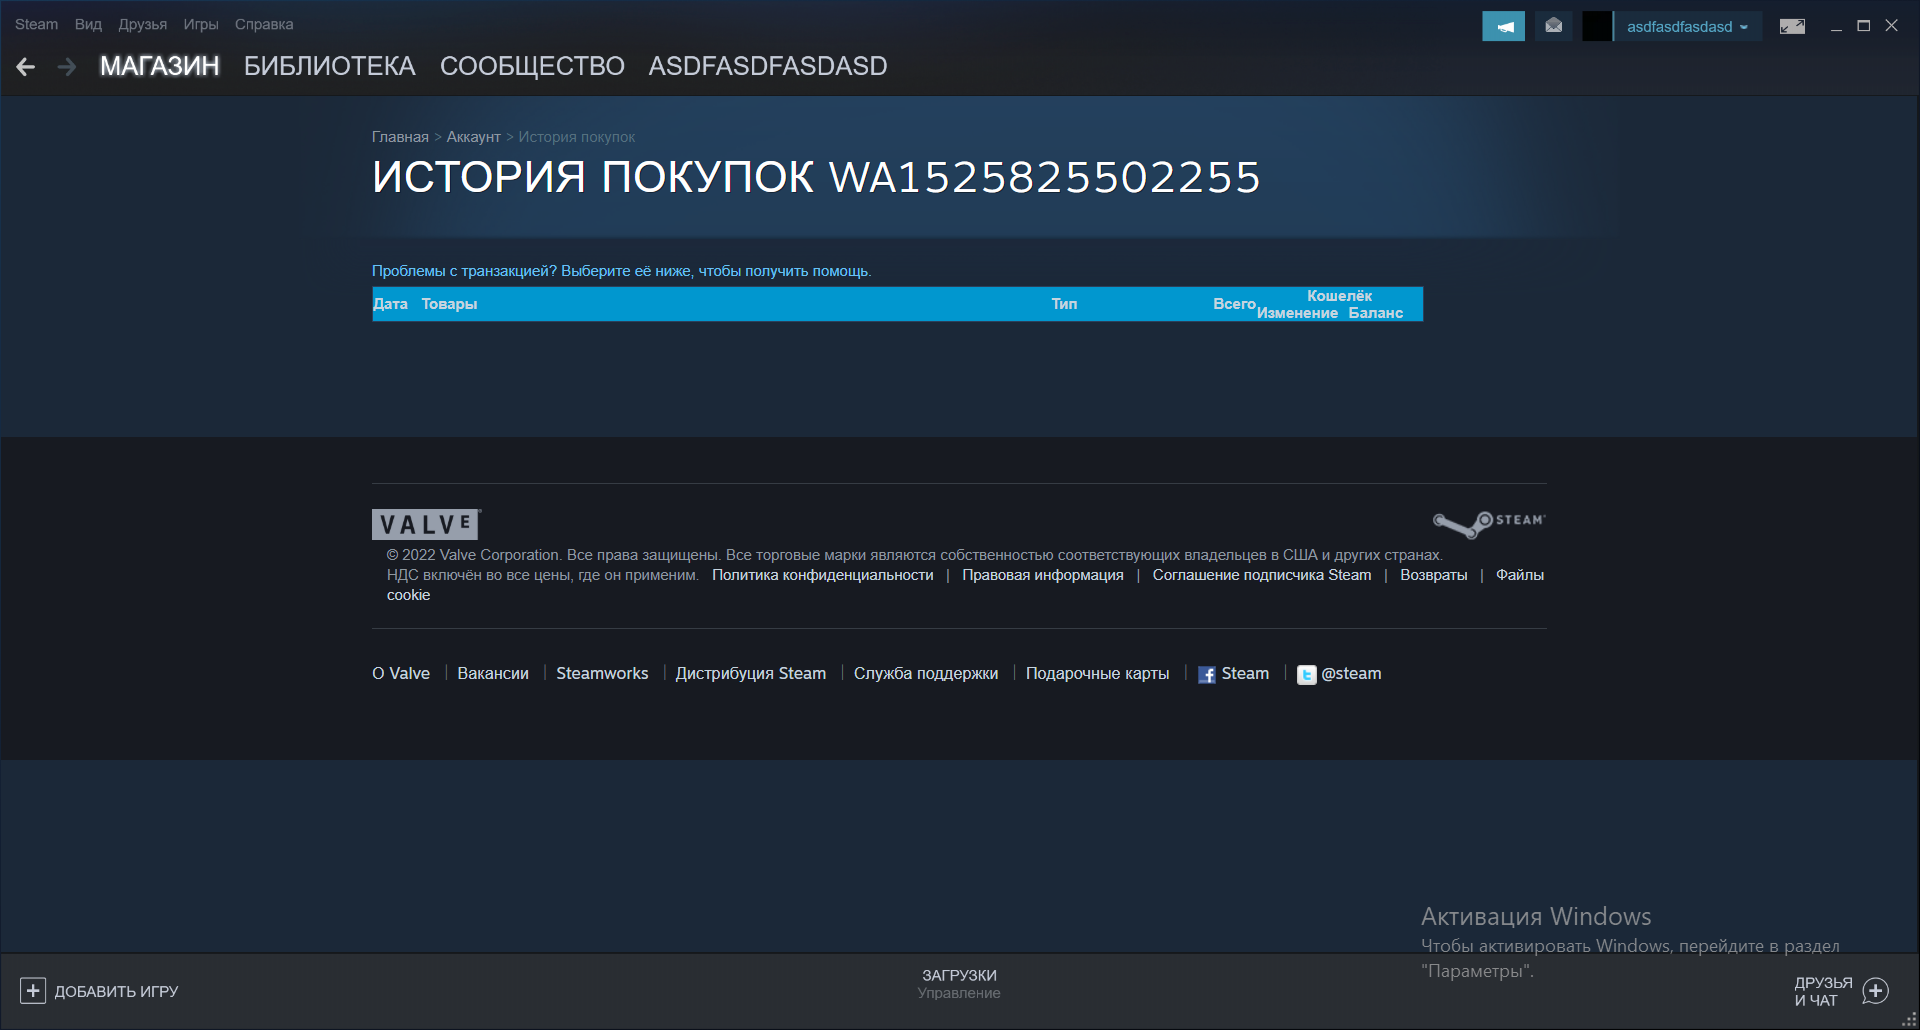Open the О Valve footer link
The image size is (1920, 1030).
point(401,674)
